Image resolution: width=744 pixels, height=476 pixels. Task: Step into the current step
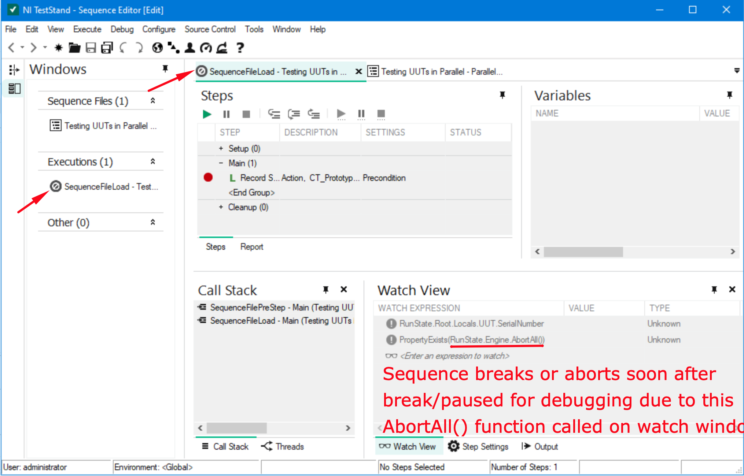tap(274, 114)
